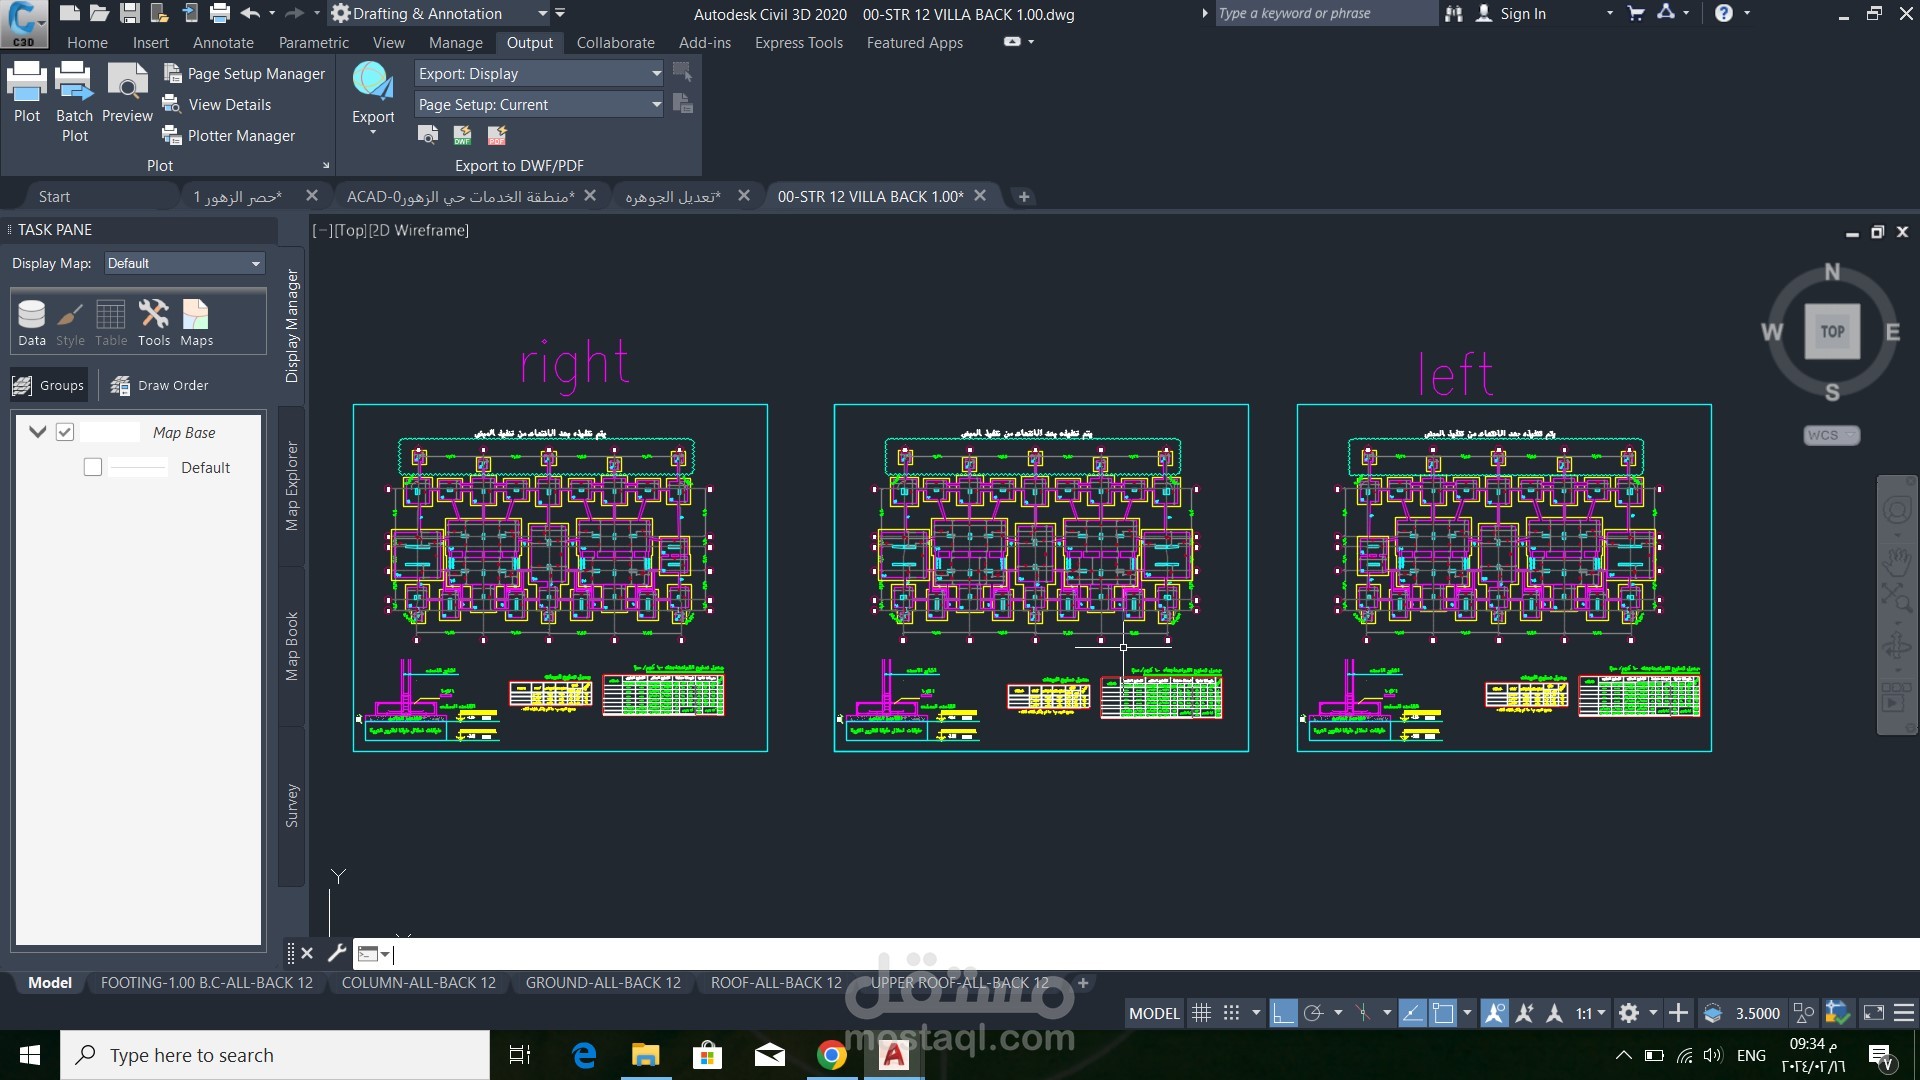Click the MODEL space button in status bar
1920x1080 pixels.
click(x=1154, y=1013)
